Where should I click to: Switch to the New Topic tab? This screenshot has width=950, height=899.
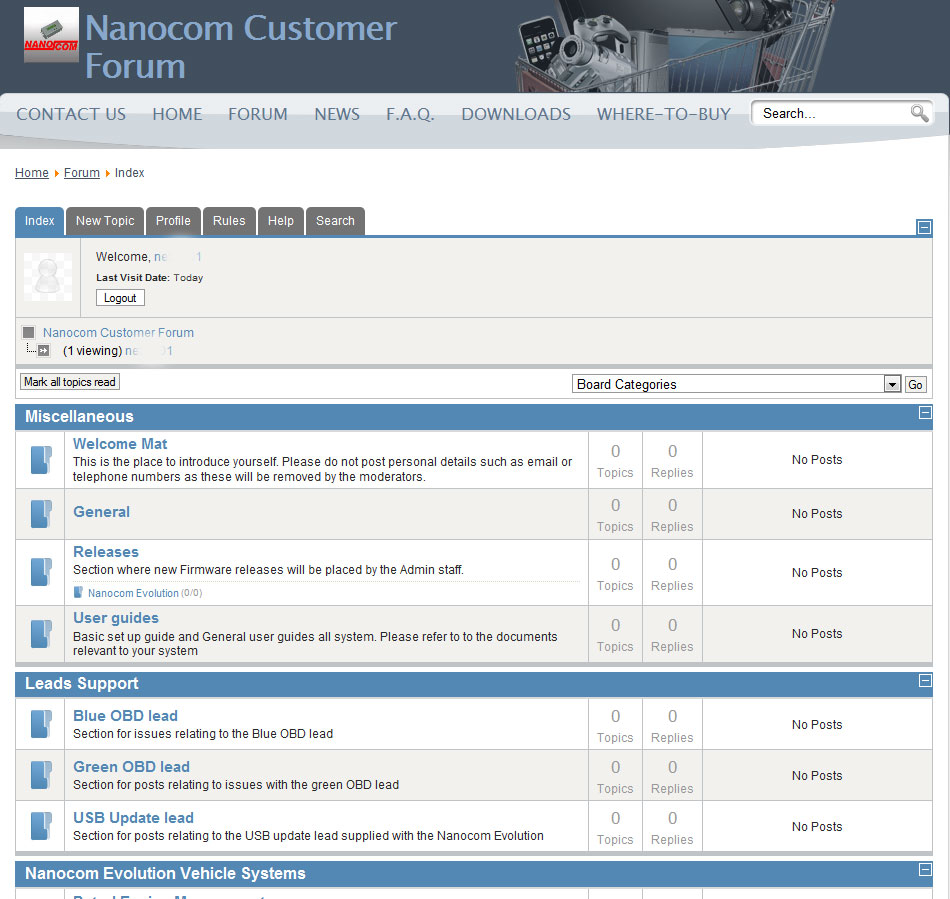click(105, 221)
